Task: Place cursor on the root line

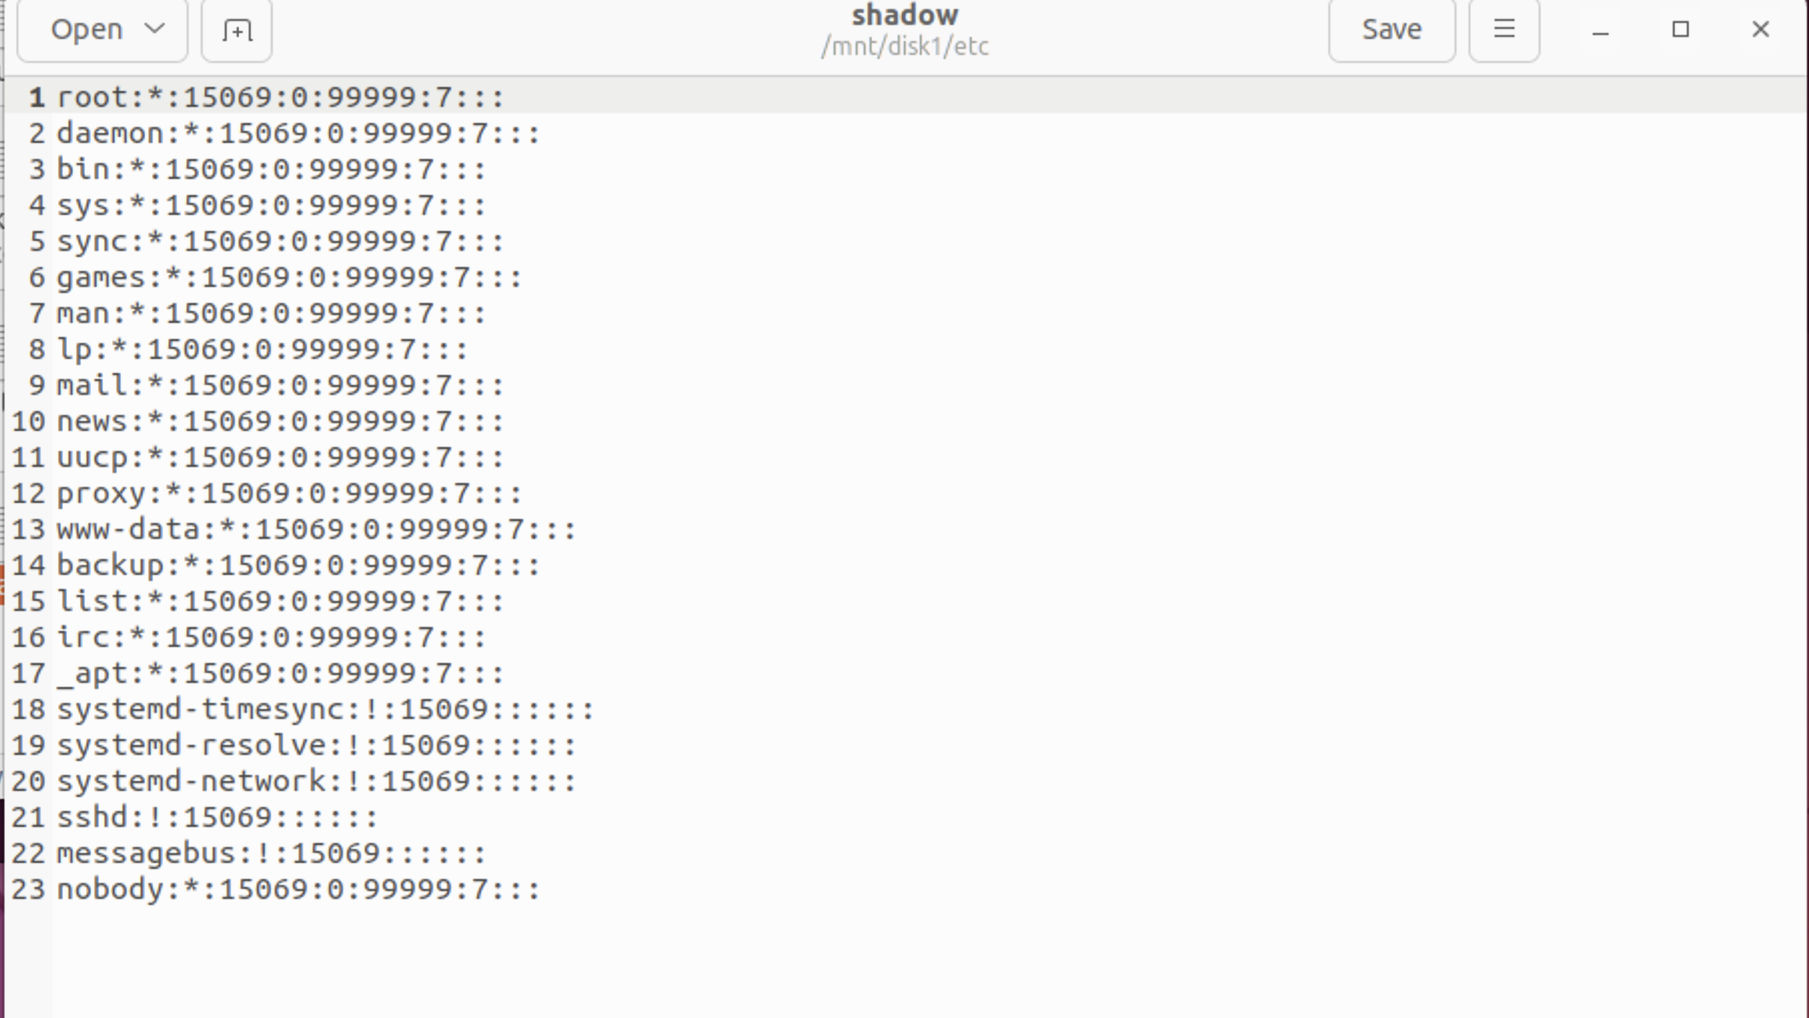Action: (x=280, y=97)
